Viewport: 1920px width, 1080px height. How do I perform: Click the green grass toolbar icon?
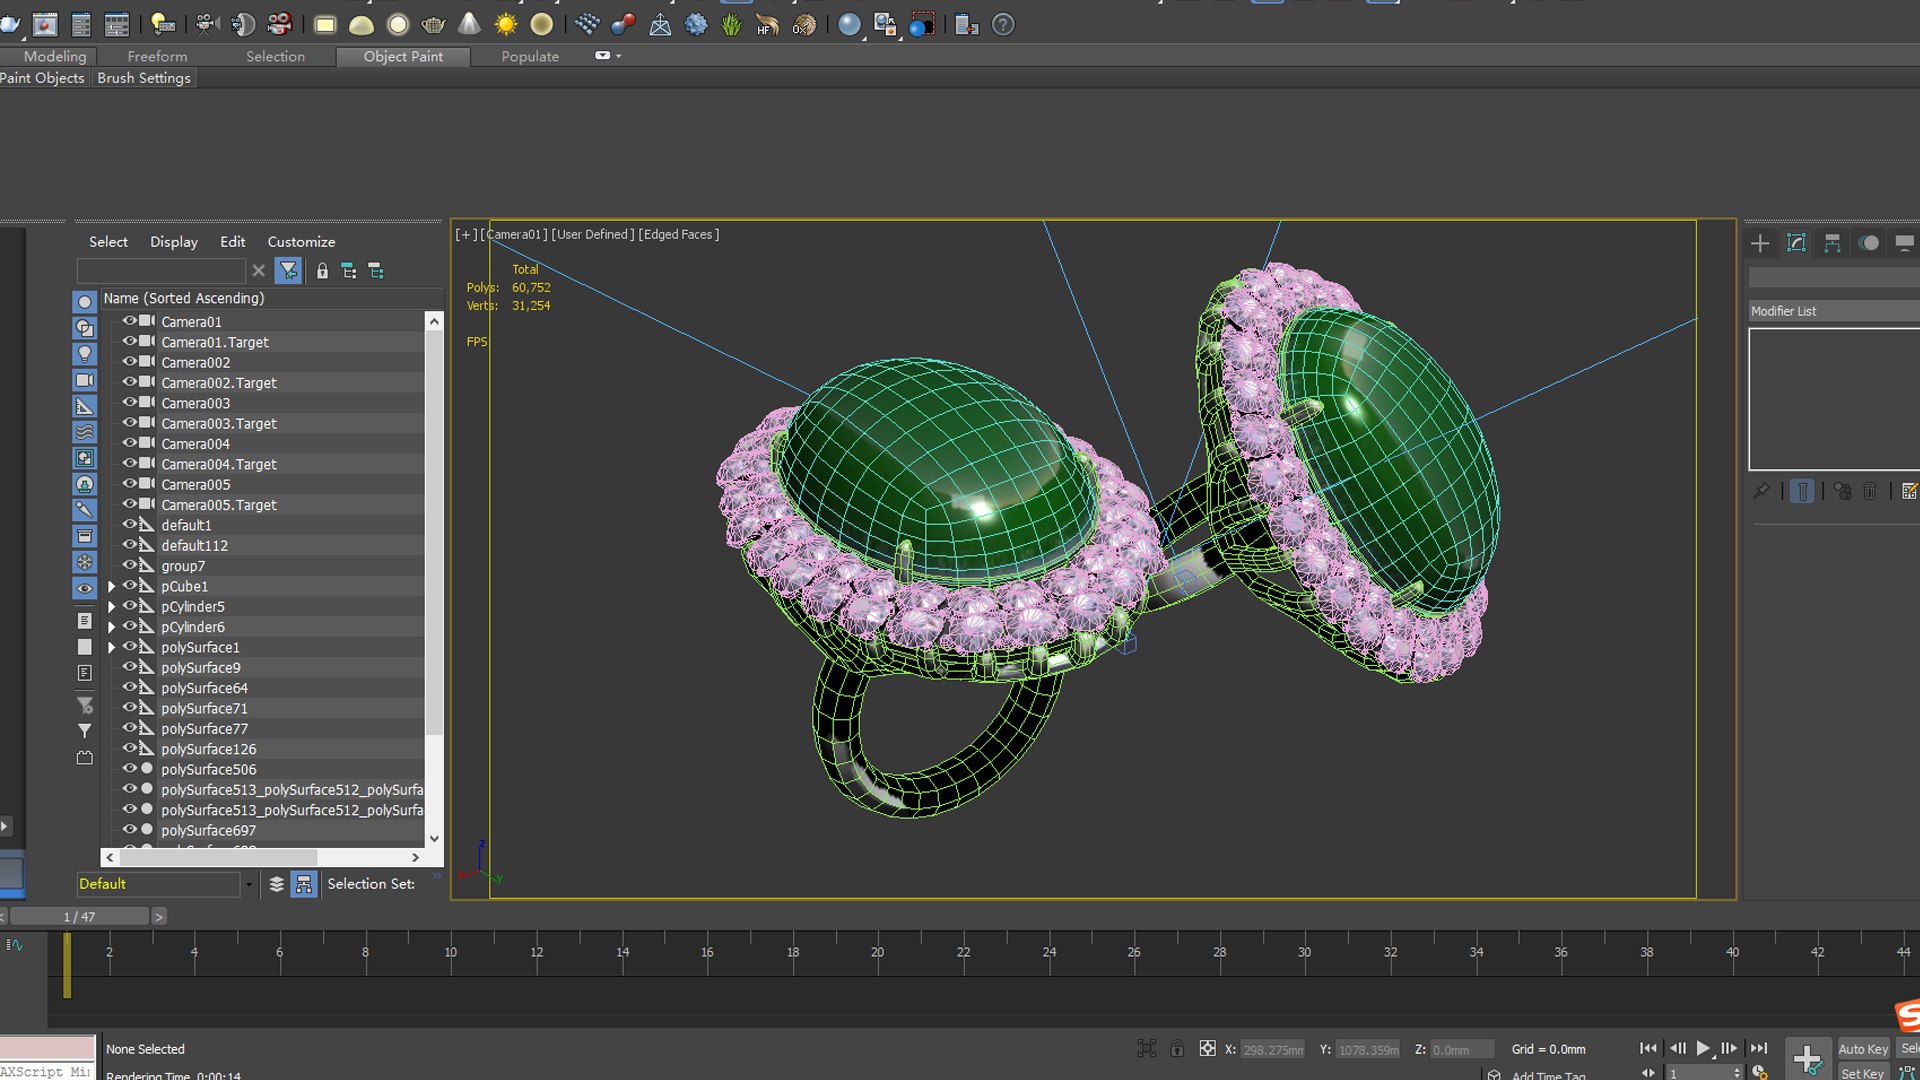732,24
